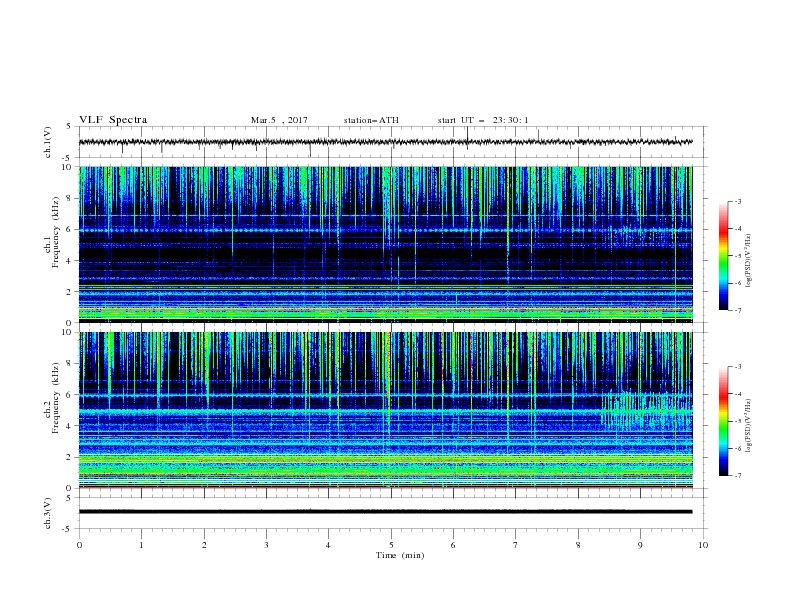
Task: Click the "-5" tick on ch.1 voltage axis
Action: (x=68, y=158)
